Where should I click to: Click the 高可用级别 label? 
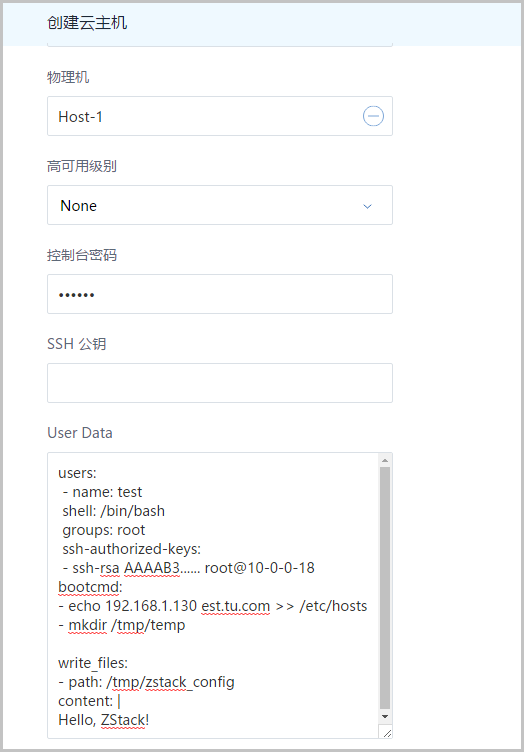point(82,166)
